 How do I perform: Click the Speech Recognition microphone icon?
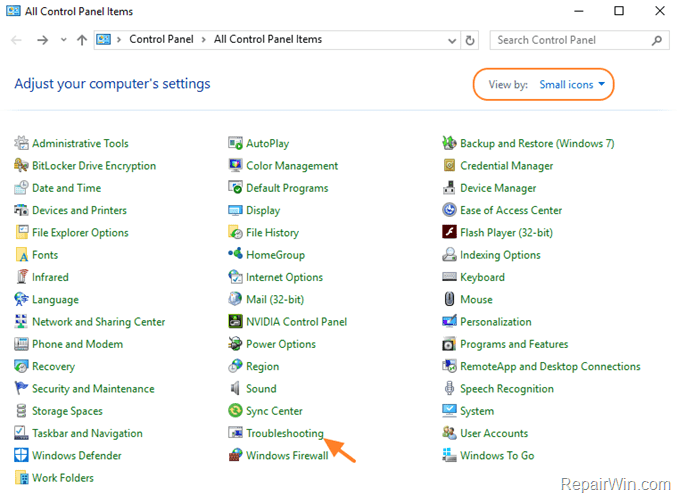[449, 388]
